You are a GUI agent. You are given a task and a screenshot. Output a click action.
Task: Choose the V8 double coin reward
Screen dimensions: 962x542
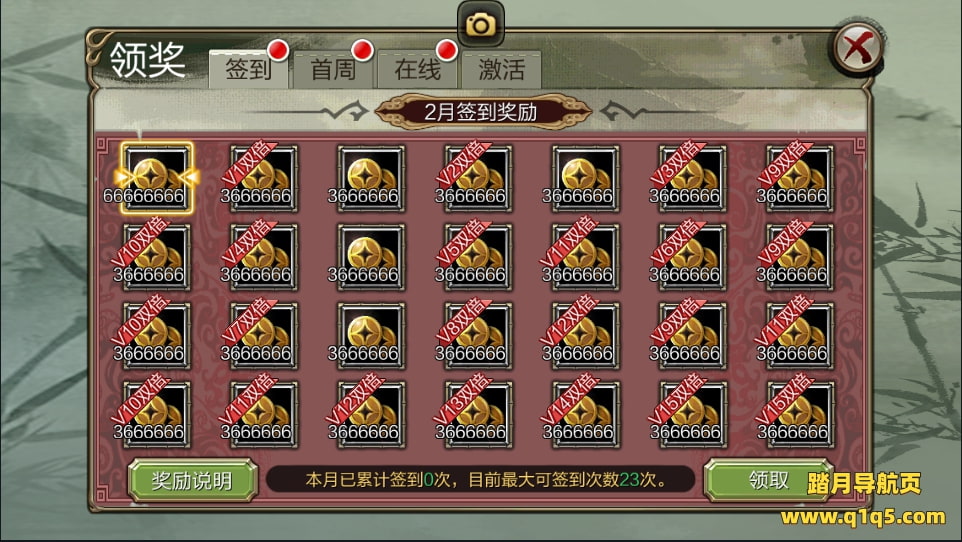[478, 336]
